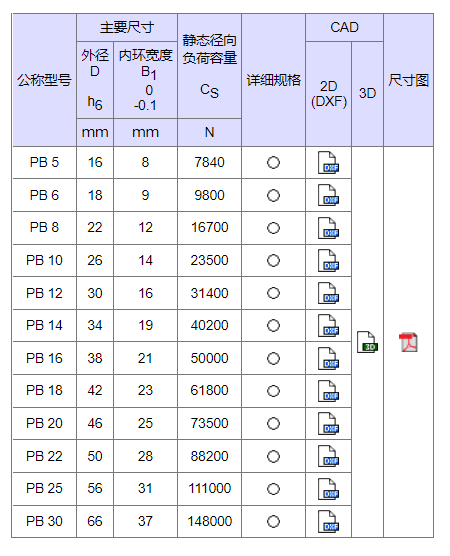
Task: Select the PB 10 model name
Action: (x=44, y=261)
